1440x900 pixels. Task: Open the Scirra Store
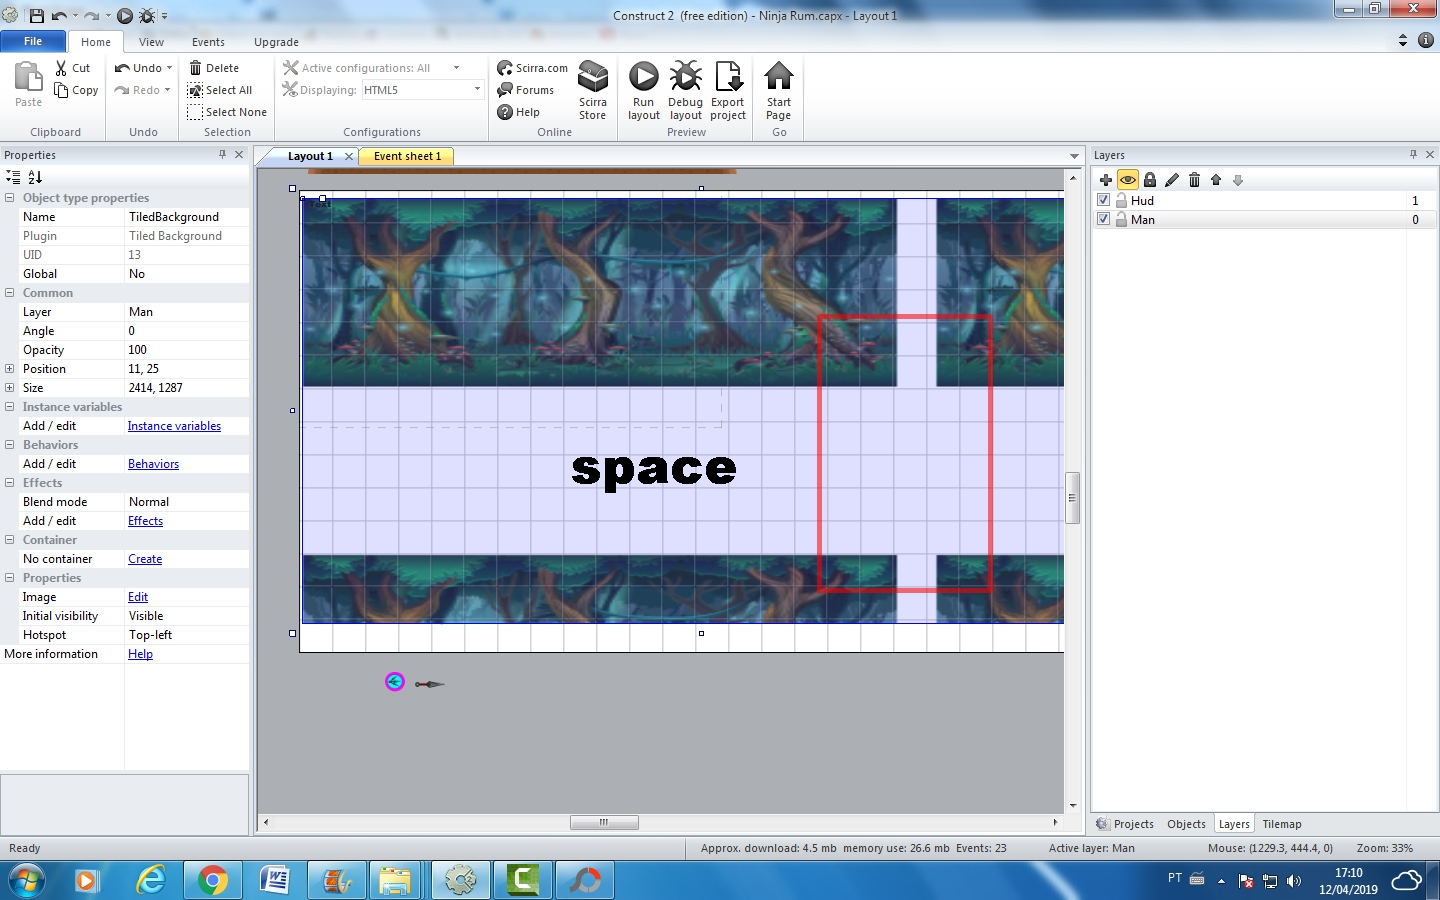[593, 91]
